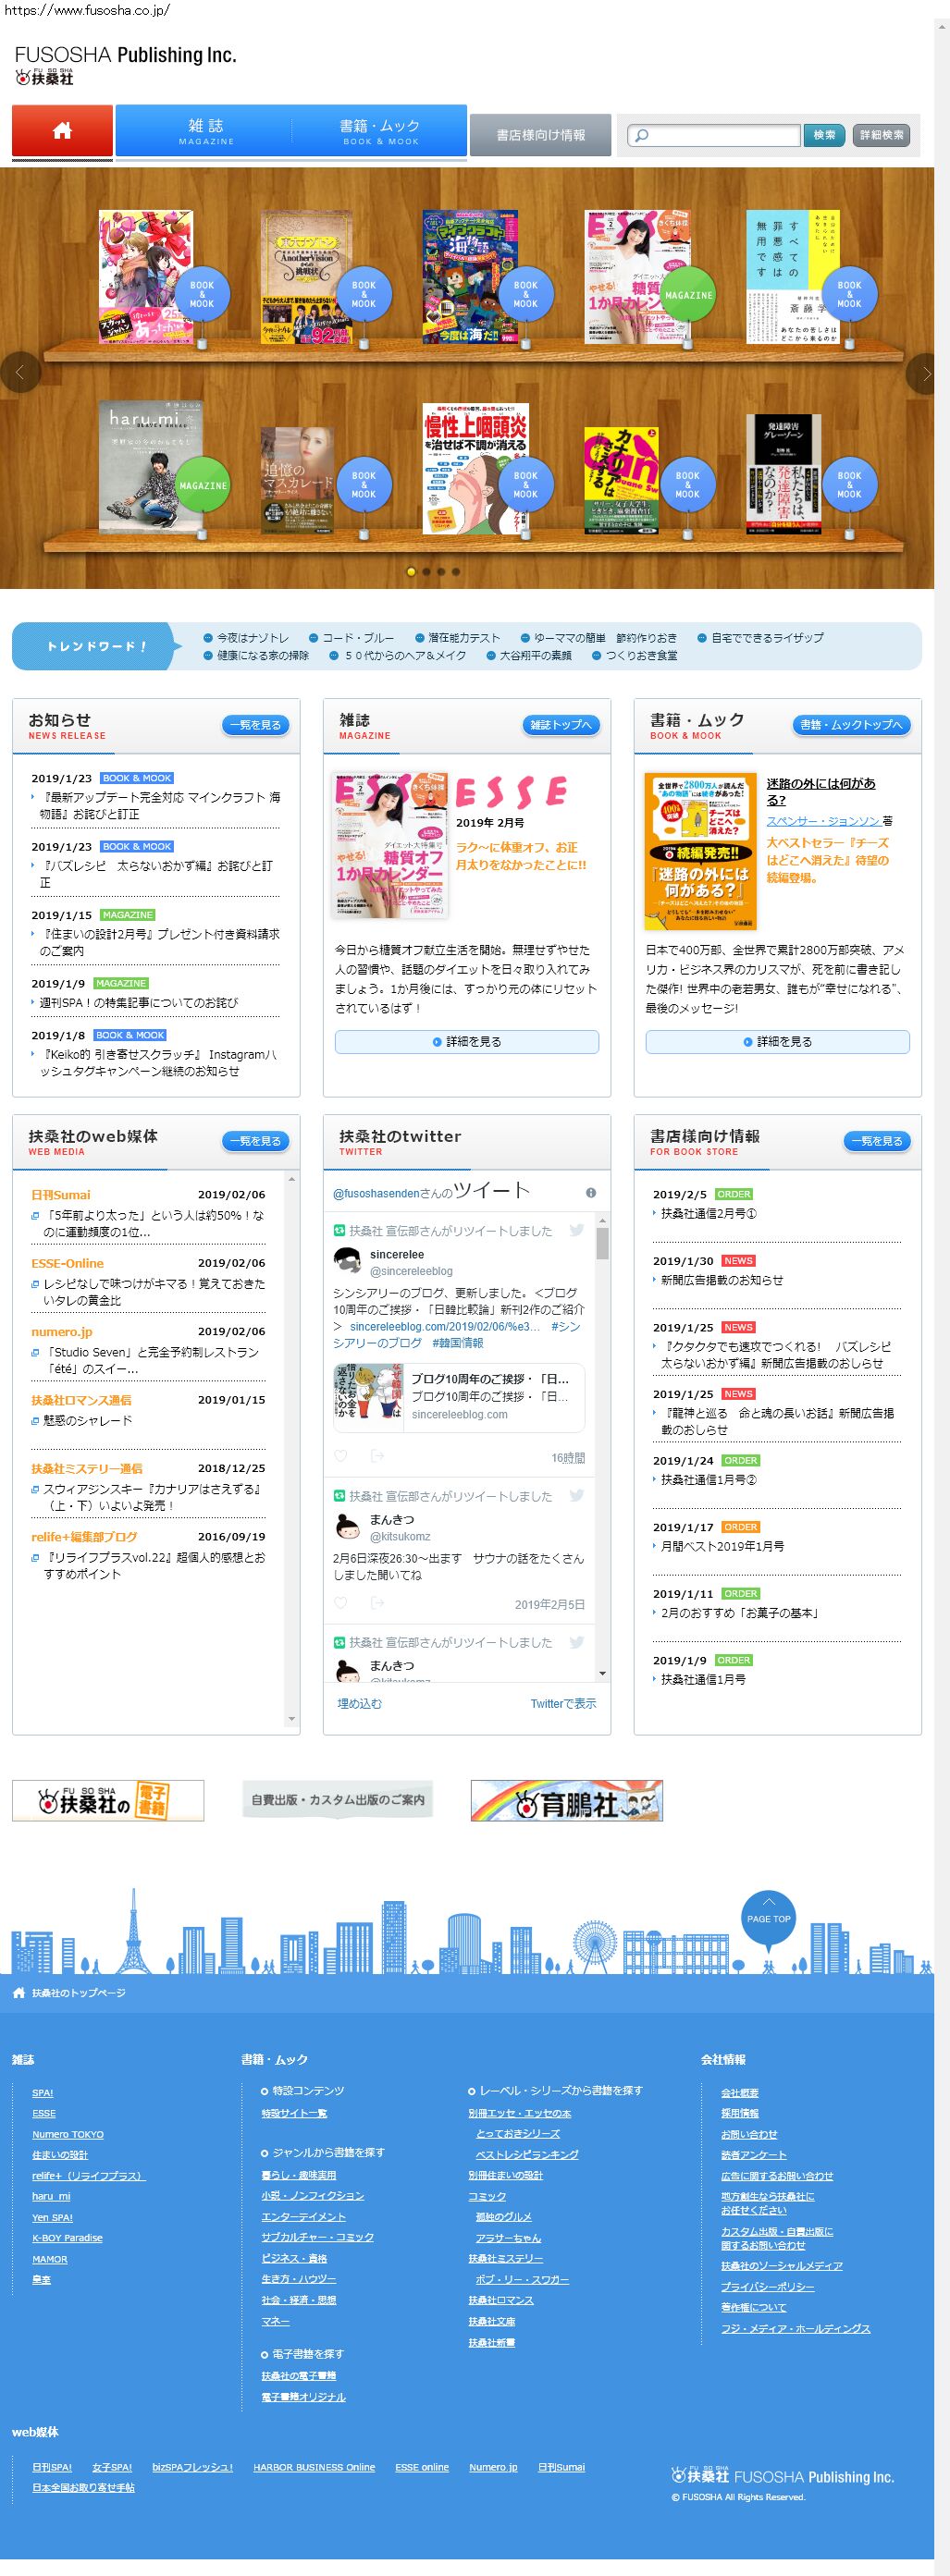950x2576 pixels.
Task: Open footer SPA! magazine link
Action: pyautogui.click(x=42, y=2093)
